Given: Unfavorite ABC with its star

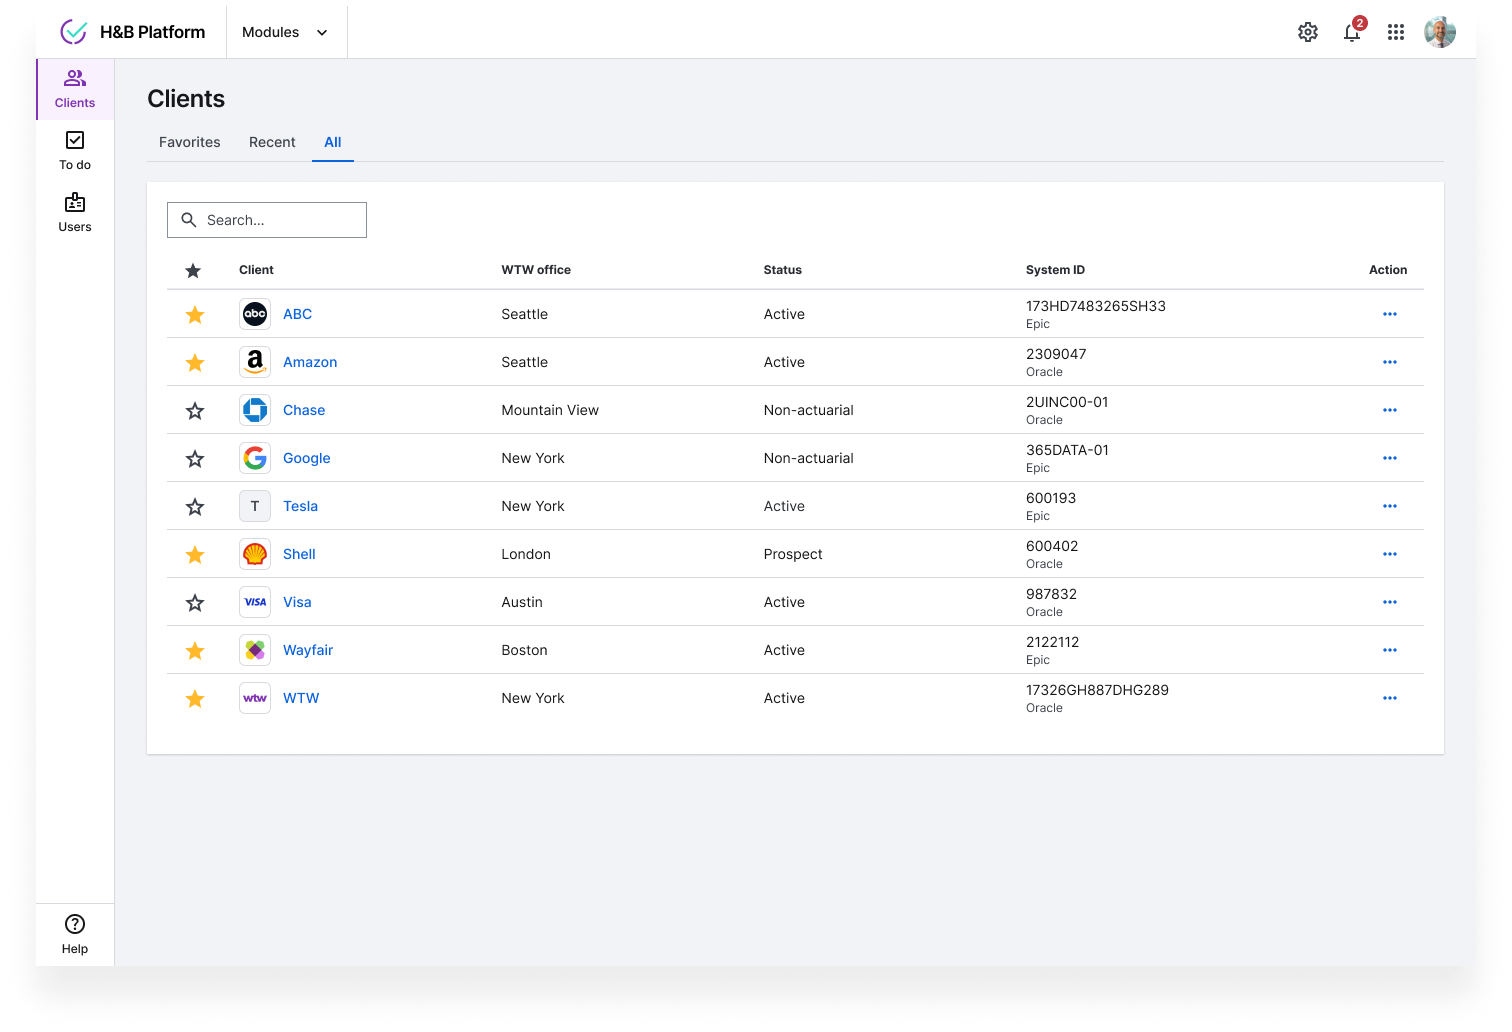Looking at the screenshot, I should pos(195,315).
